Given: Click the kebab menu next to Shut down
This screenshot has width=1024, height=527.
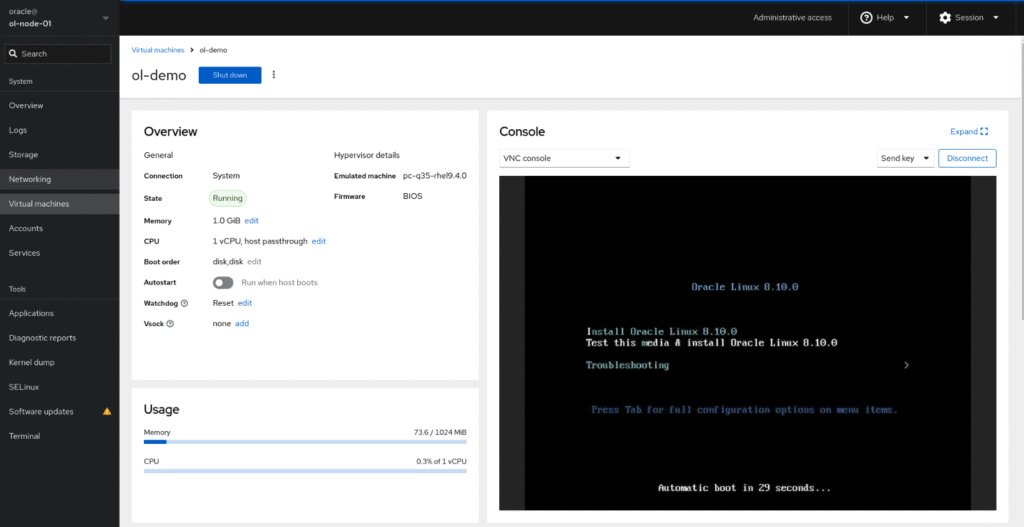Looking at the screenshot, I should [x=274, y=75].
